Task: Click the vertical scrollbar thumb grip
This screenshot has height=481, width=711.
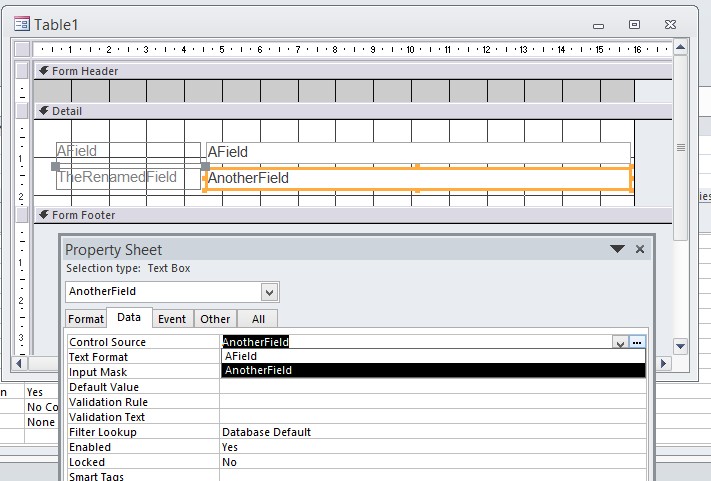Action: click(680, 147)
